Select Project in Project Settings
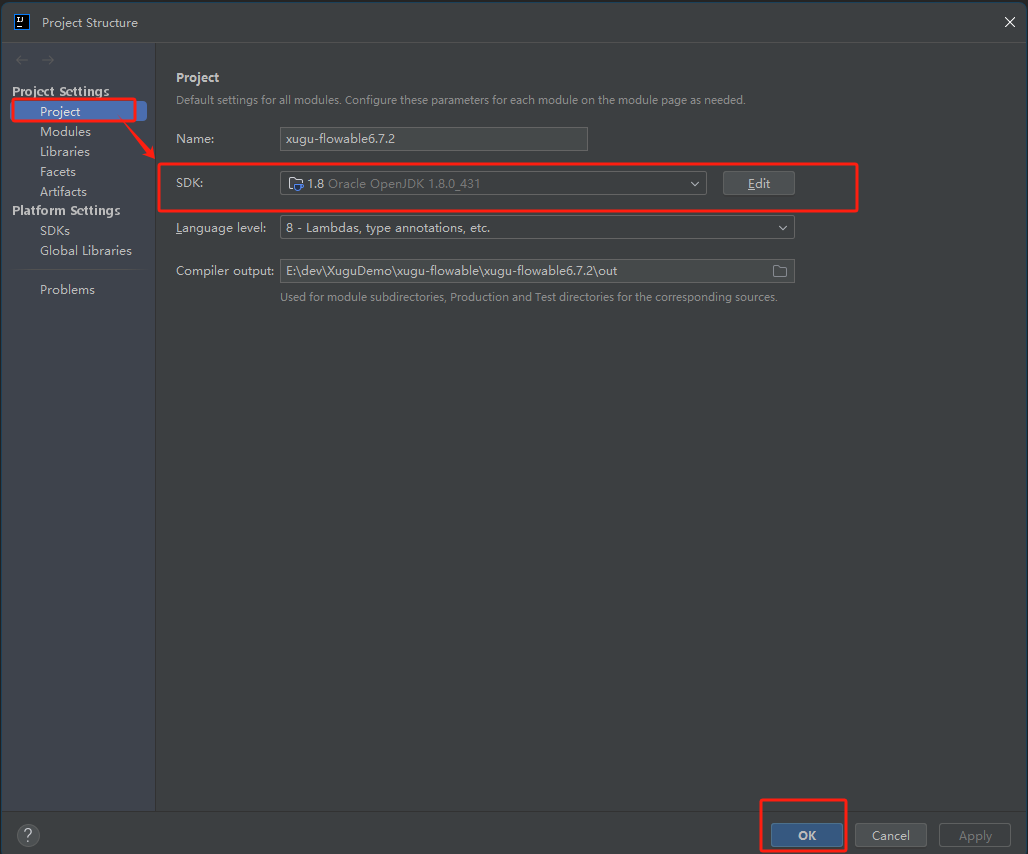The image size is (1028, 854). pos(60,111)
